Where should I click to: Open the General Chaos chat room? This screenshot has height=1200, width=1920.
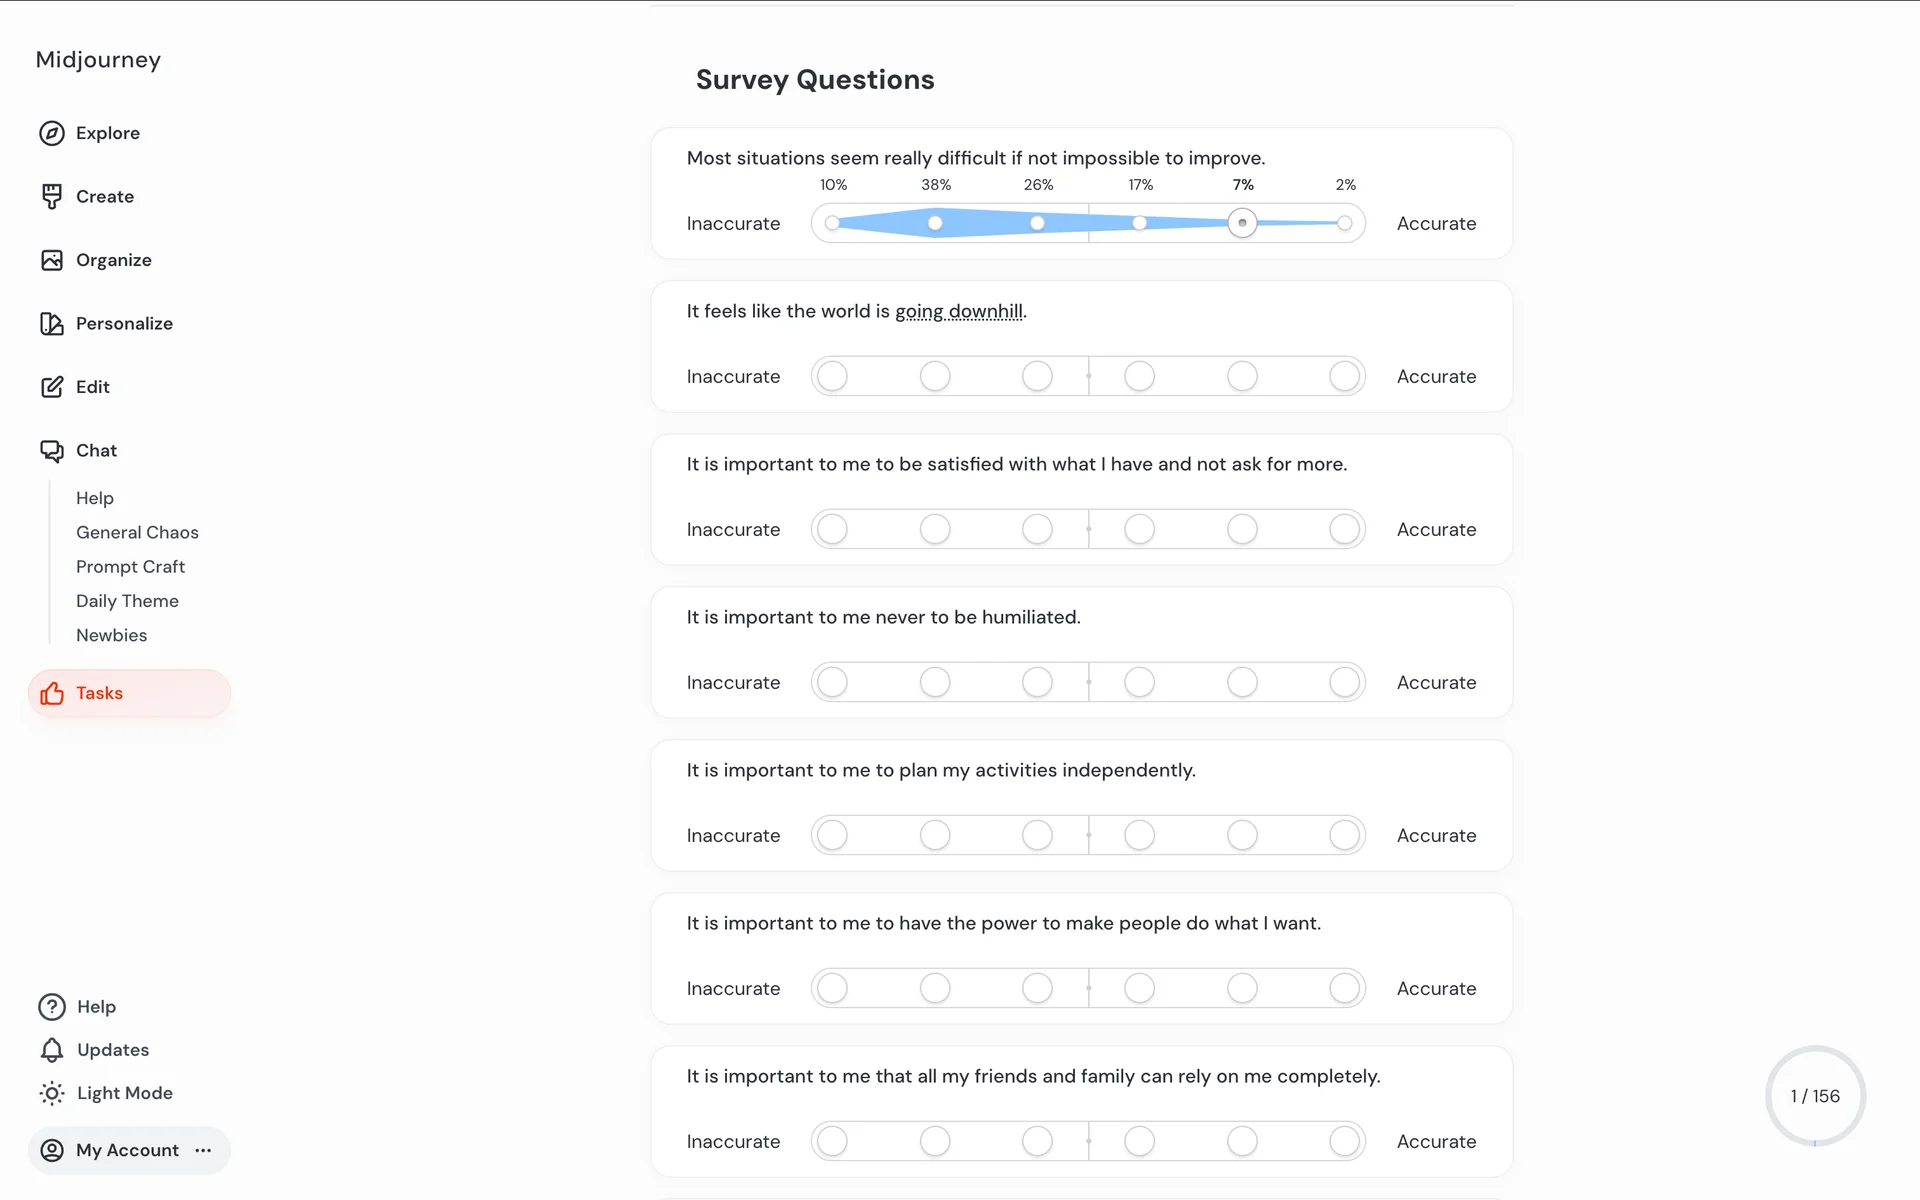pos(137,533)
